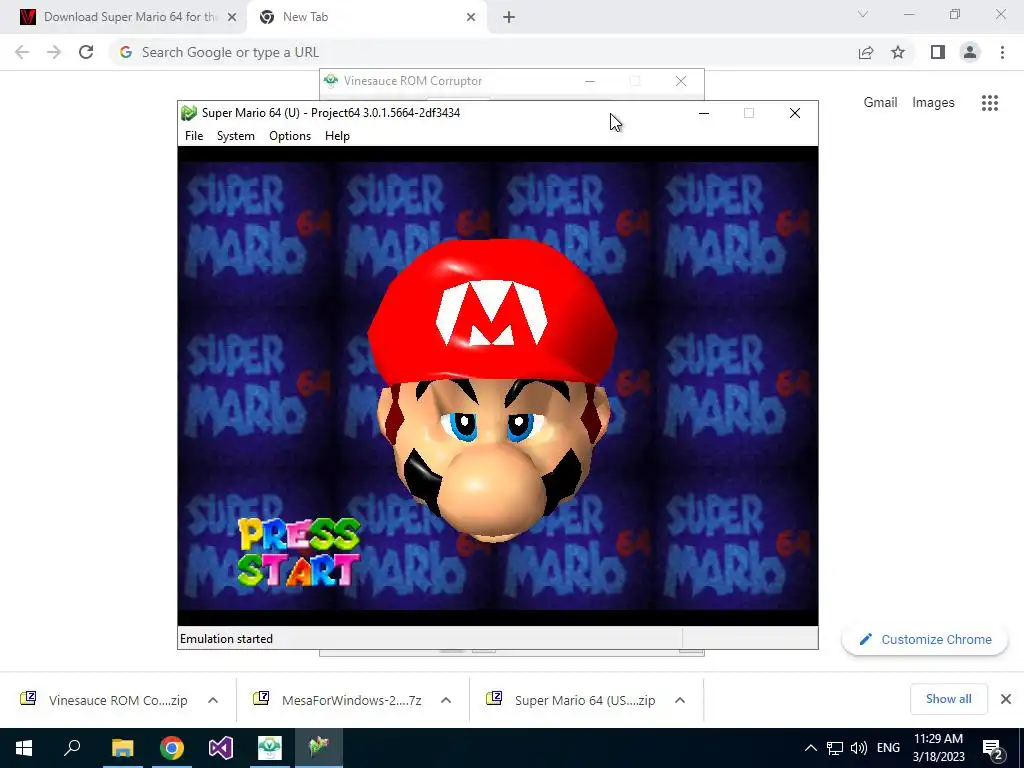Open the Chrome three-dot menu
The image size is (1024, 768).
point(1002,52)
